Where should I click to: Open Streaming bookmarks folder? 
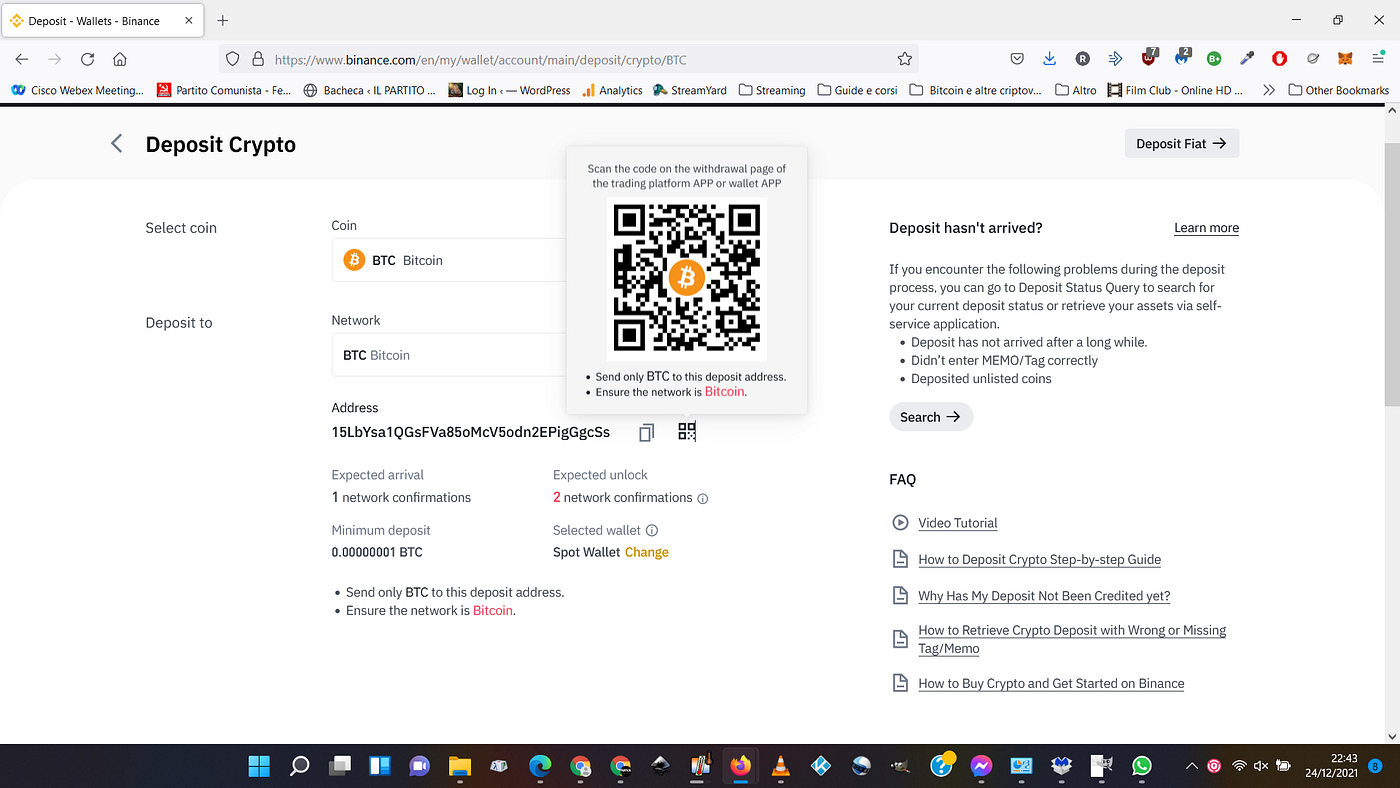tap(772, 90)
